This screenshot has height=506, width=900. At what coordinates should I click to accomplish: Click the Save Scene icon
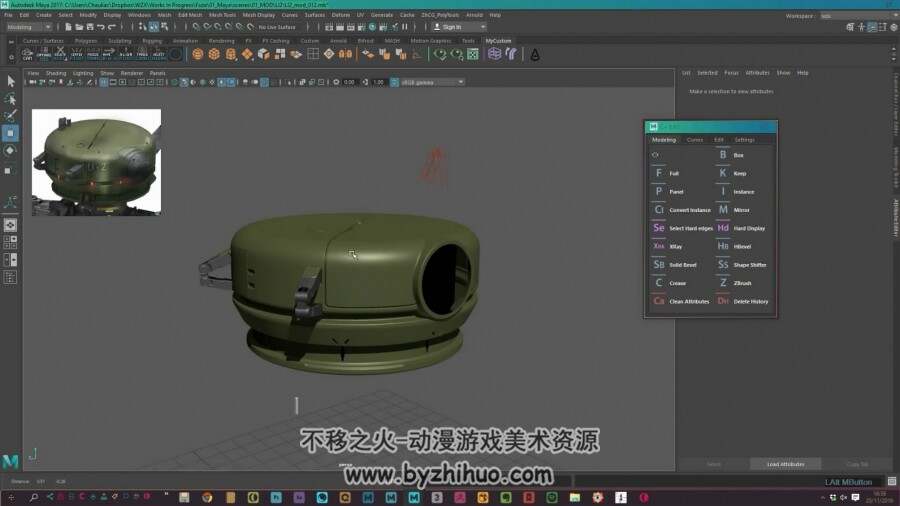90,27
